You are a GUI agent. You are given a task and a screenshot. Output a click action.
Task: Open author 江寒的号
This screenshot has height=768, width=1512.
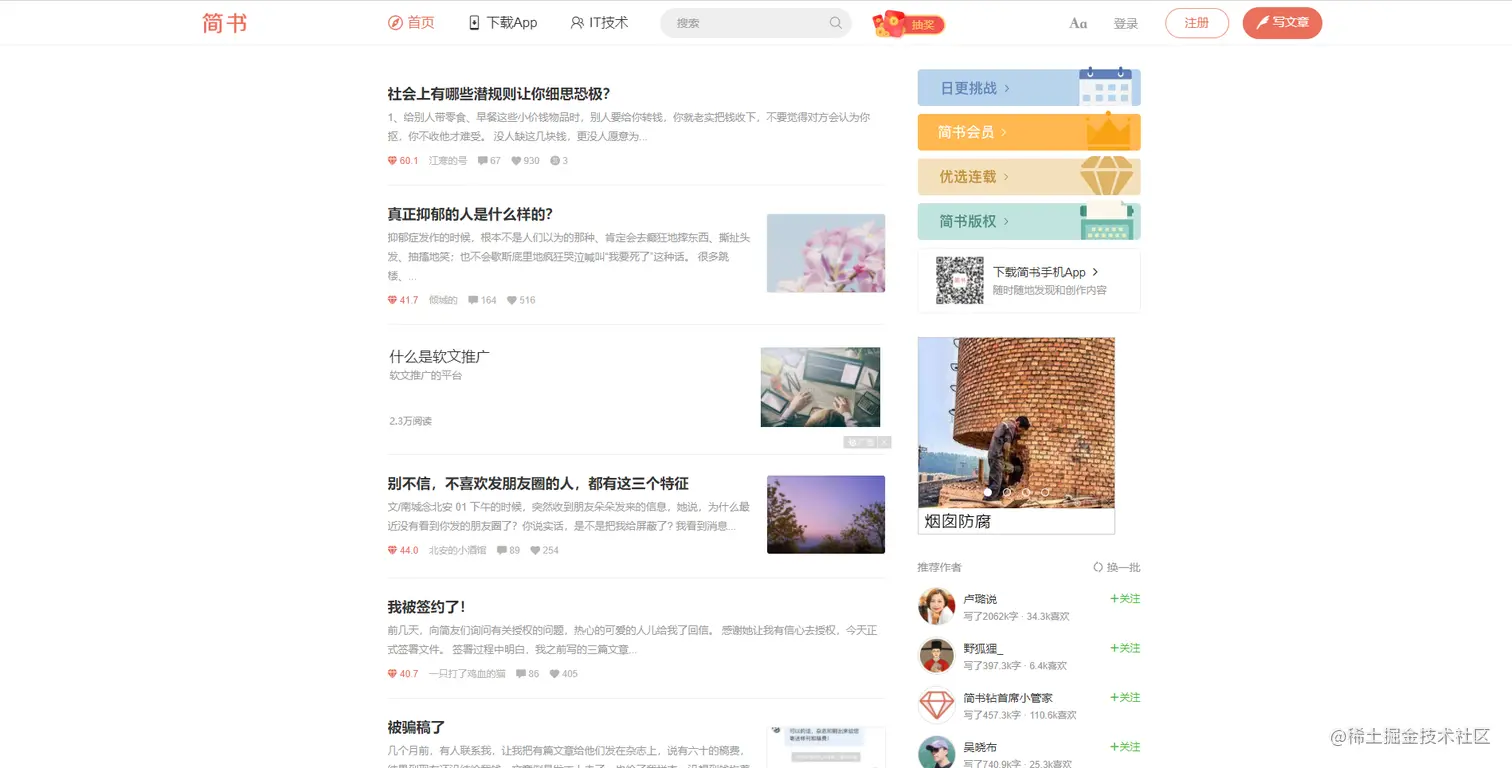pyautogui.click(x=448, y=161)
